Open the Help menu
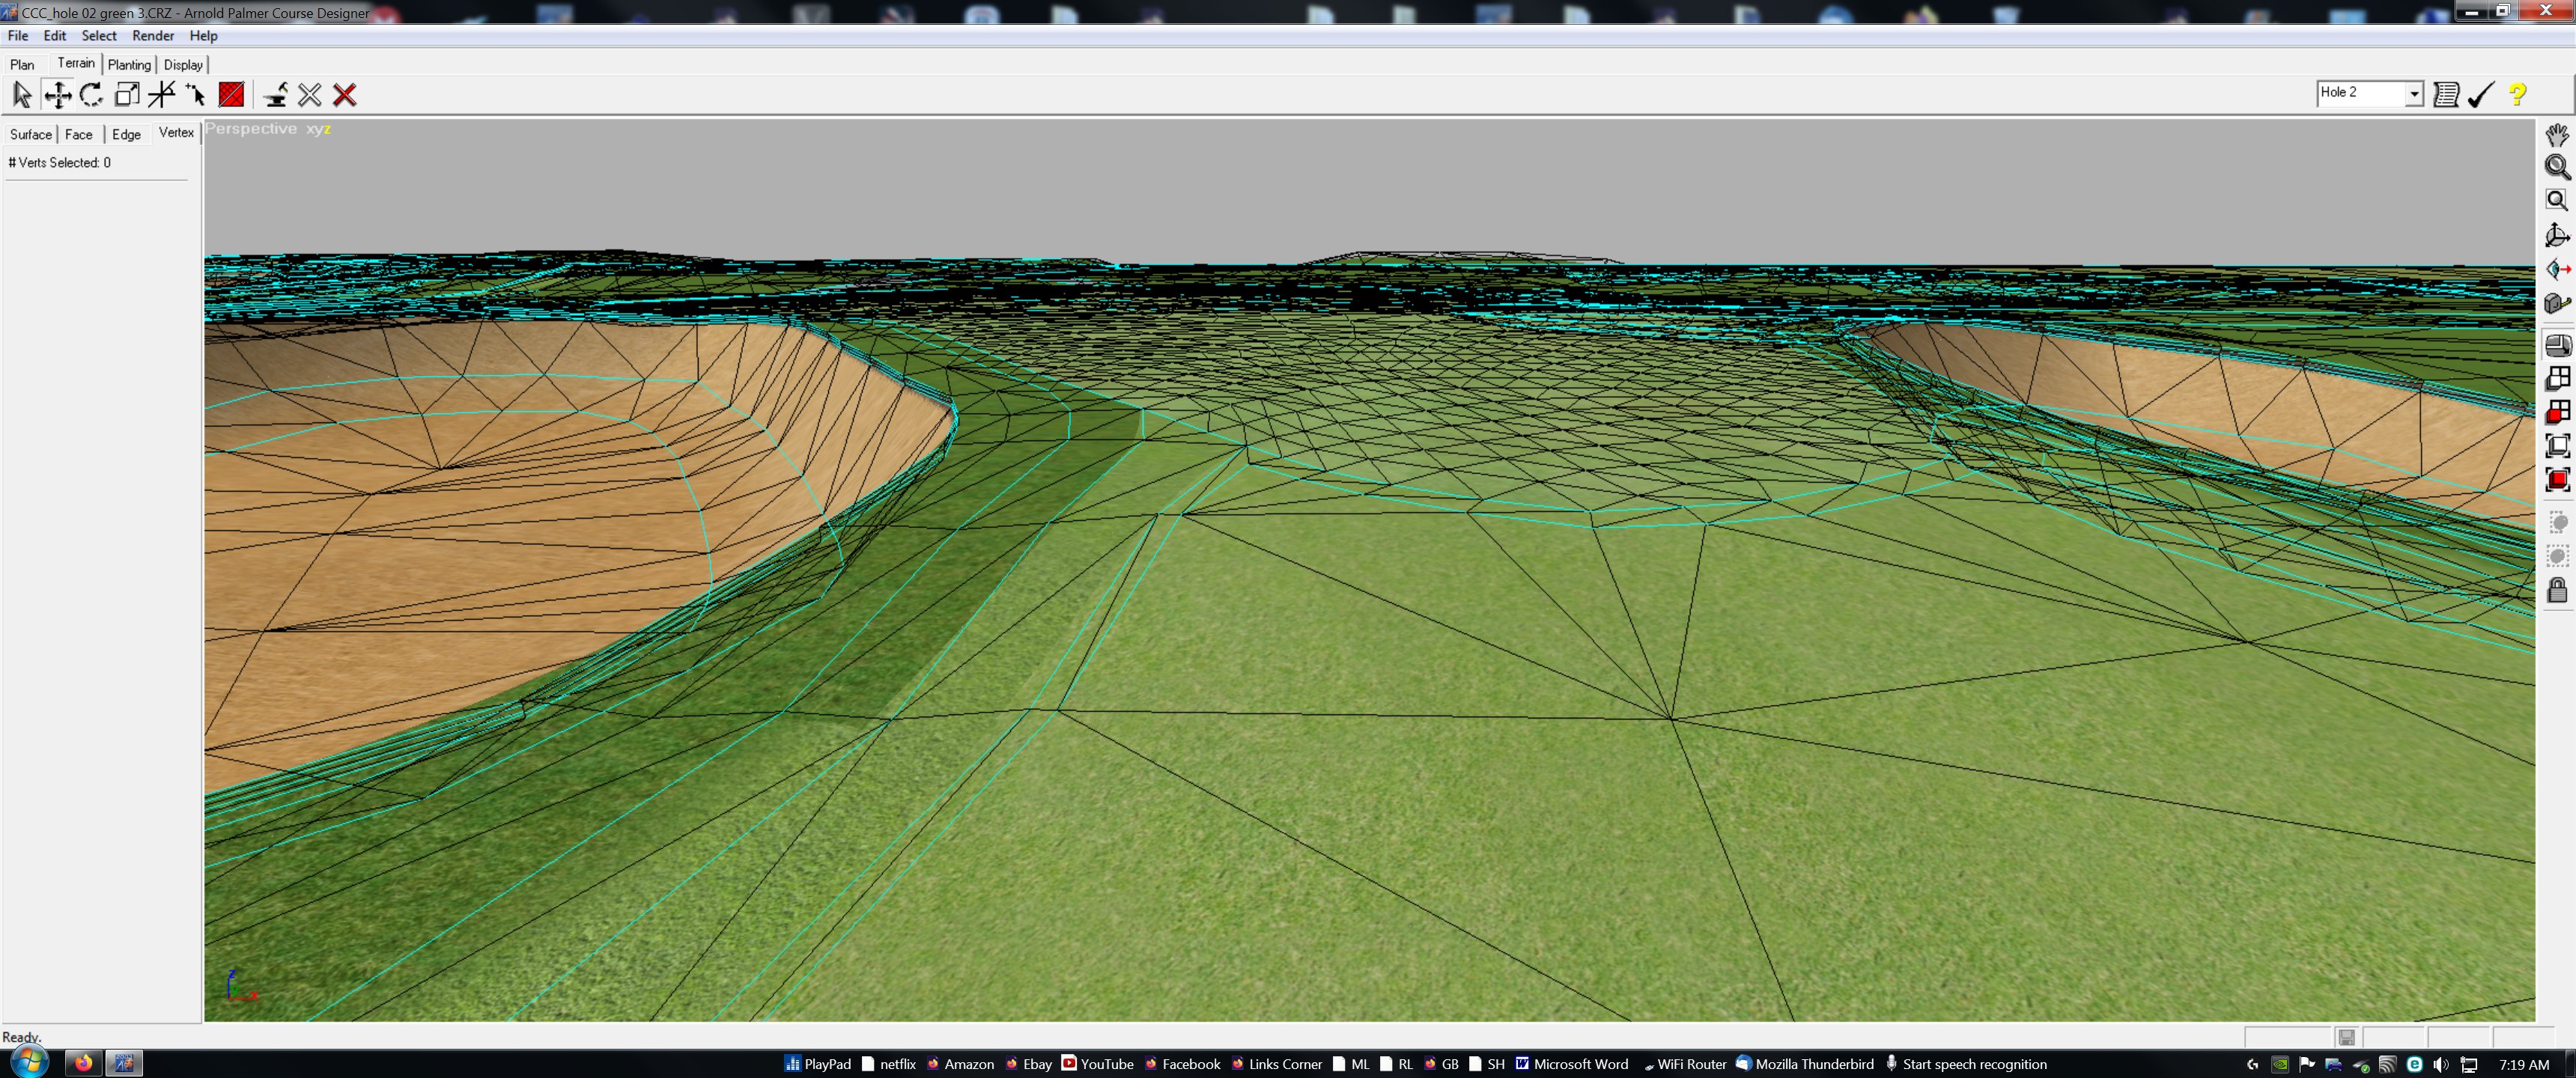Viewport: 2576px width, 1078px height. click(203, 36)
